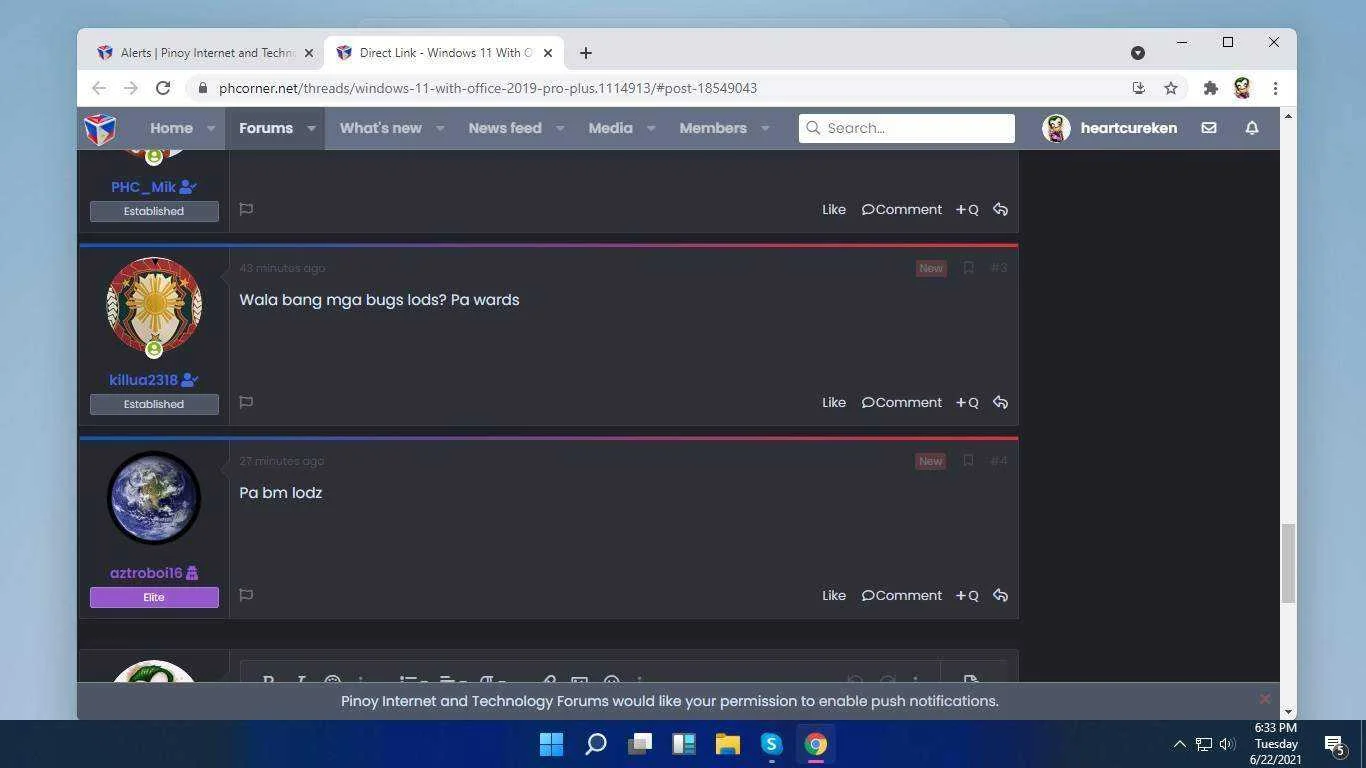
Task: Like killua2318's post
Action: (x=834, y=402)
